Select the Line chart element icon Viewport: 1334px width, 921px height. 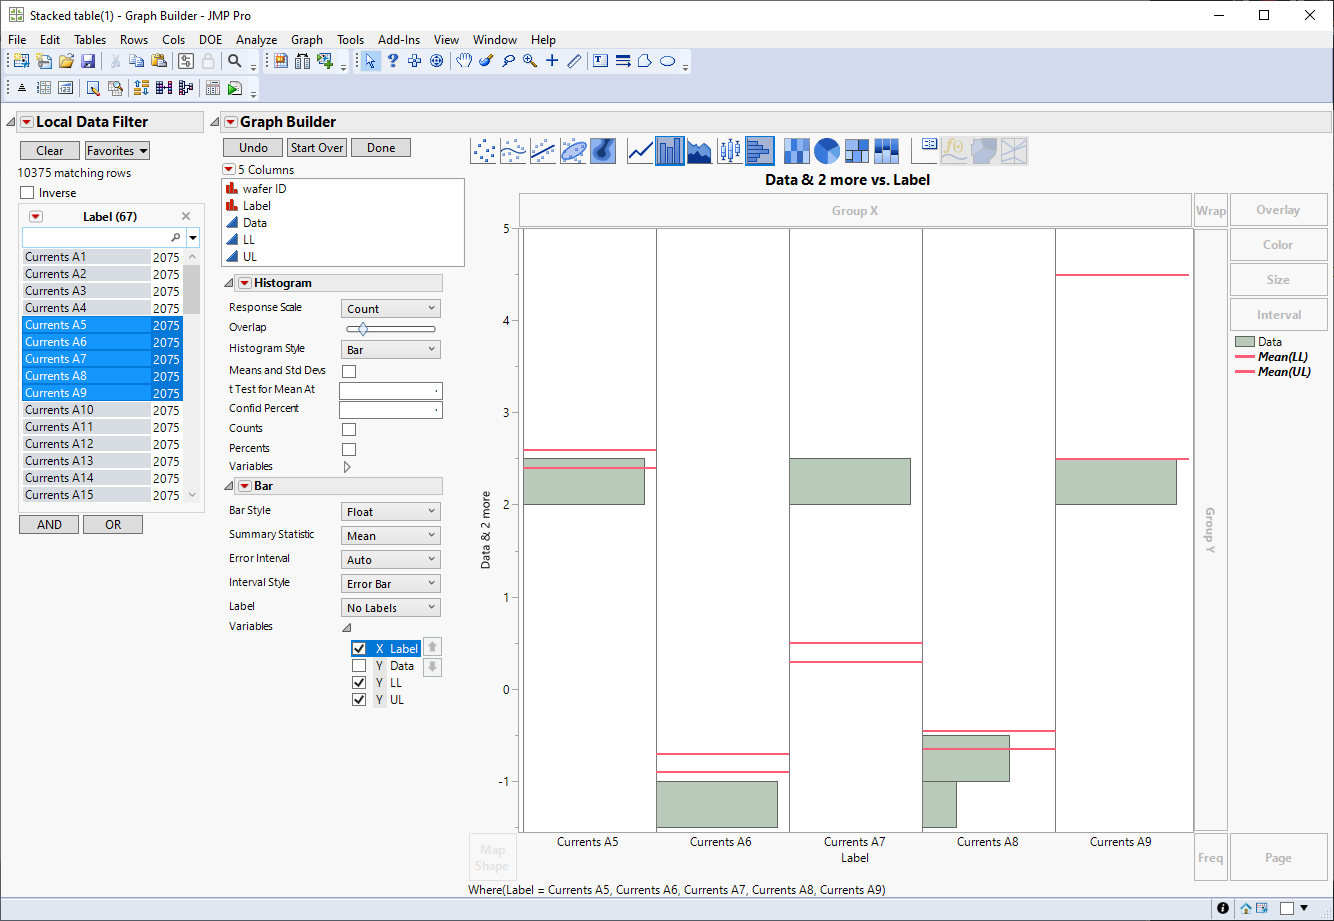click(x=640, y=151)
